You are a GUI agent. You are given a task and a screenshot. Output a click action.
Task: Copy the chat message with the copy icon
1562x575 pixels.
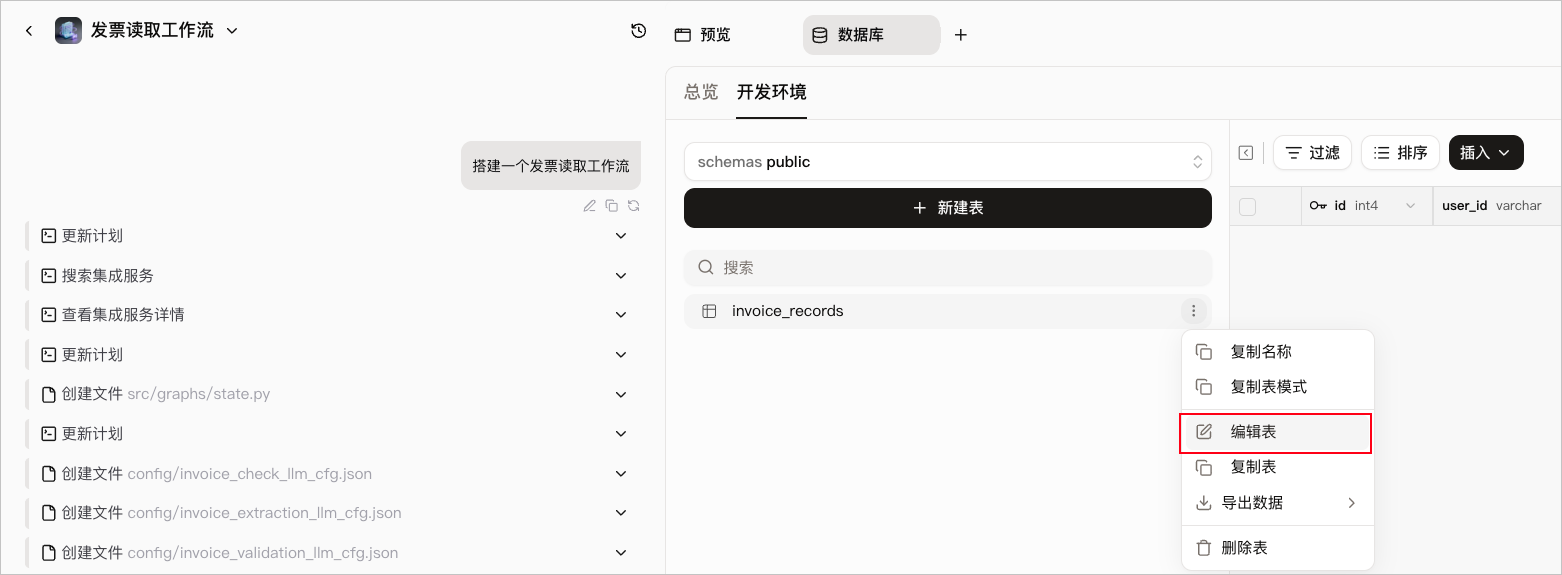coord(612,206)
